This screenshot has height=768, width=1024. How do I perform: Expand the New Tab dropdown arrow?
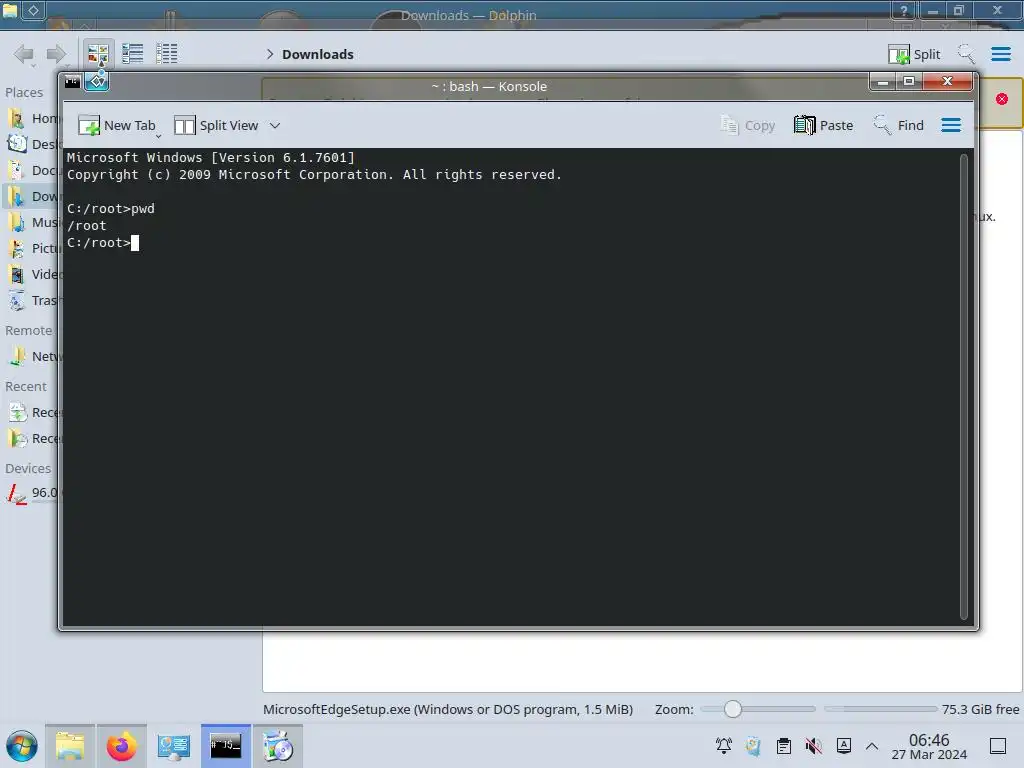(x=159, y=136)
